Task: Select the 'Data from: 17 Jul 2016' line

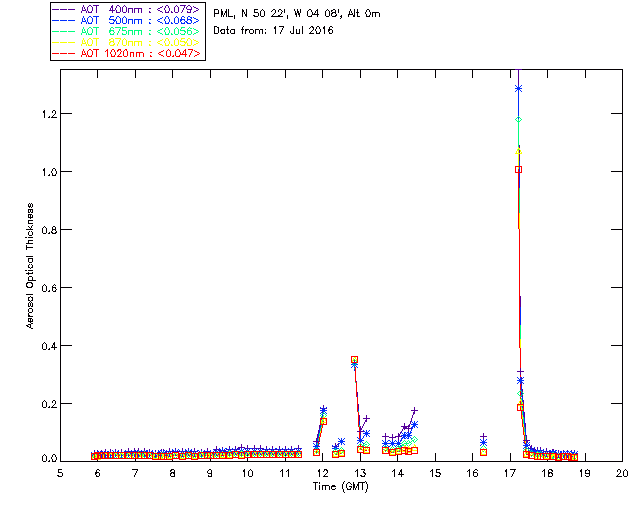Action: (273, 30)
